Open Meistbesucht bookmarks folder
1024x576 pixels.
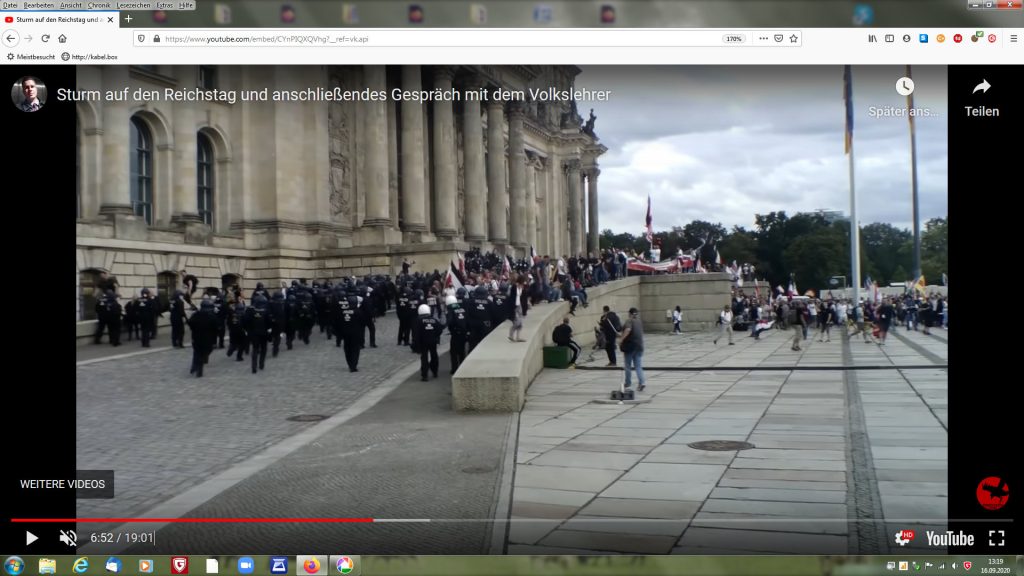[x=30, y=57]
